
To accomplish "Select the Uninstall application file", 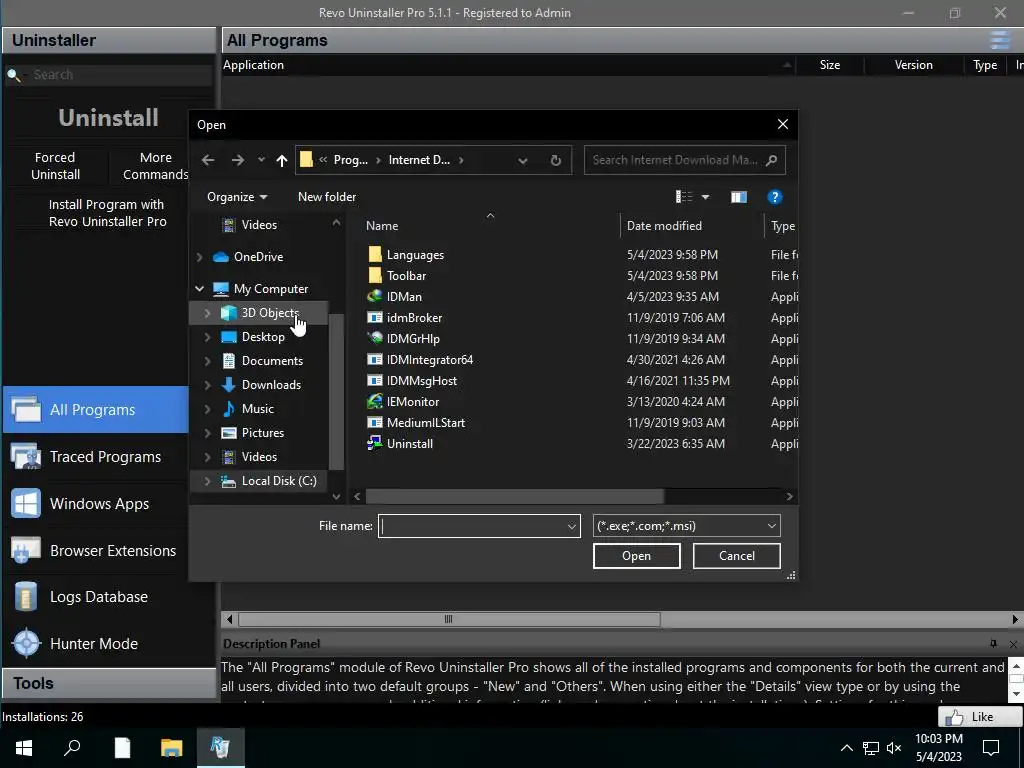I will tap(400, 443).
